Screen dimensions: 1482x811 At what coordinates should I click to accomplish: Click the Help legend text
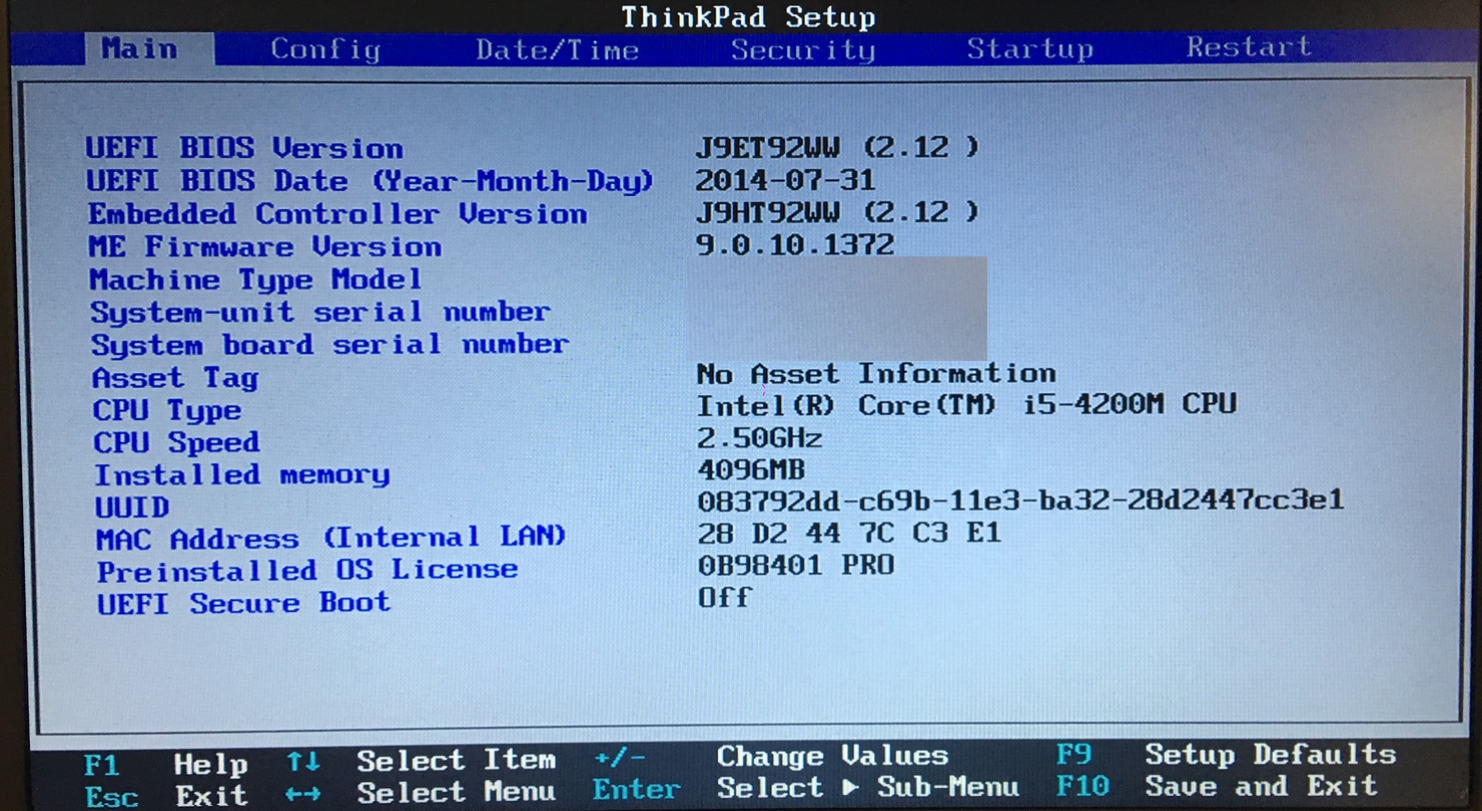(210, 765)
